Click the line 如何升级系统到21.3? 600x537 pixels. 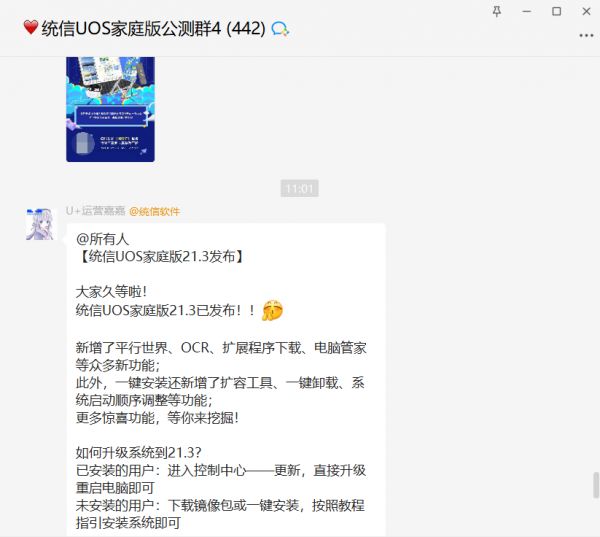tap(139, 453)
